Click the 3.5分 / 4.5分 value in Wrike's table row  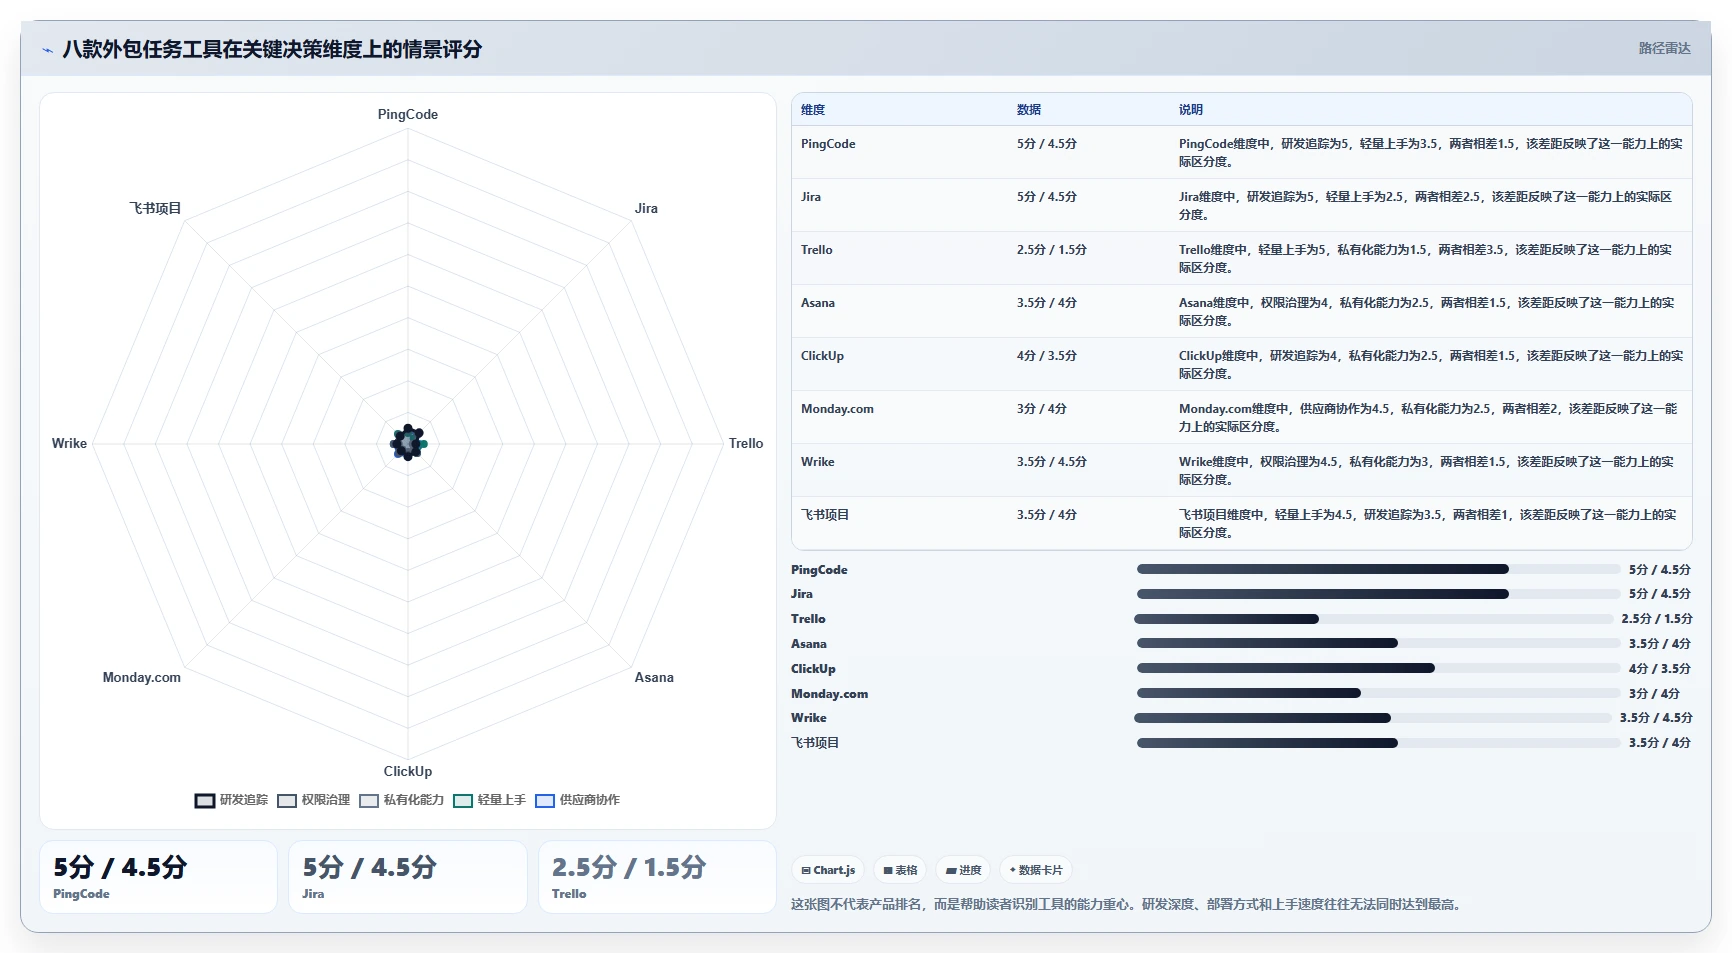point(1051,462)
